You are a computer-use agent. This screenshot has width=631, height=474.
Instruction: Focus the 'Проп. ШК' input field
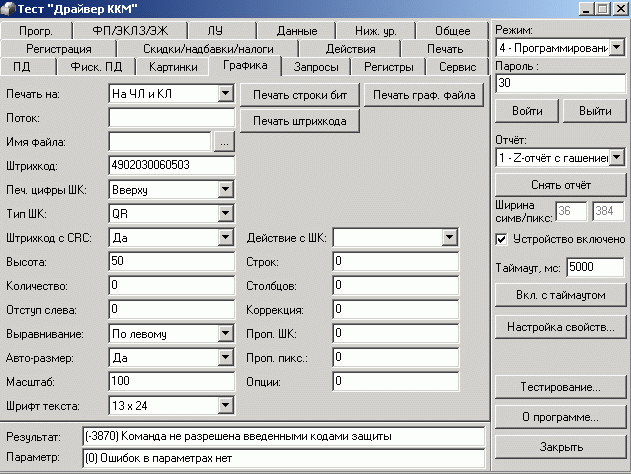(x=396, y=333)
